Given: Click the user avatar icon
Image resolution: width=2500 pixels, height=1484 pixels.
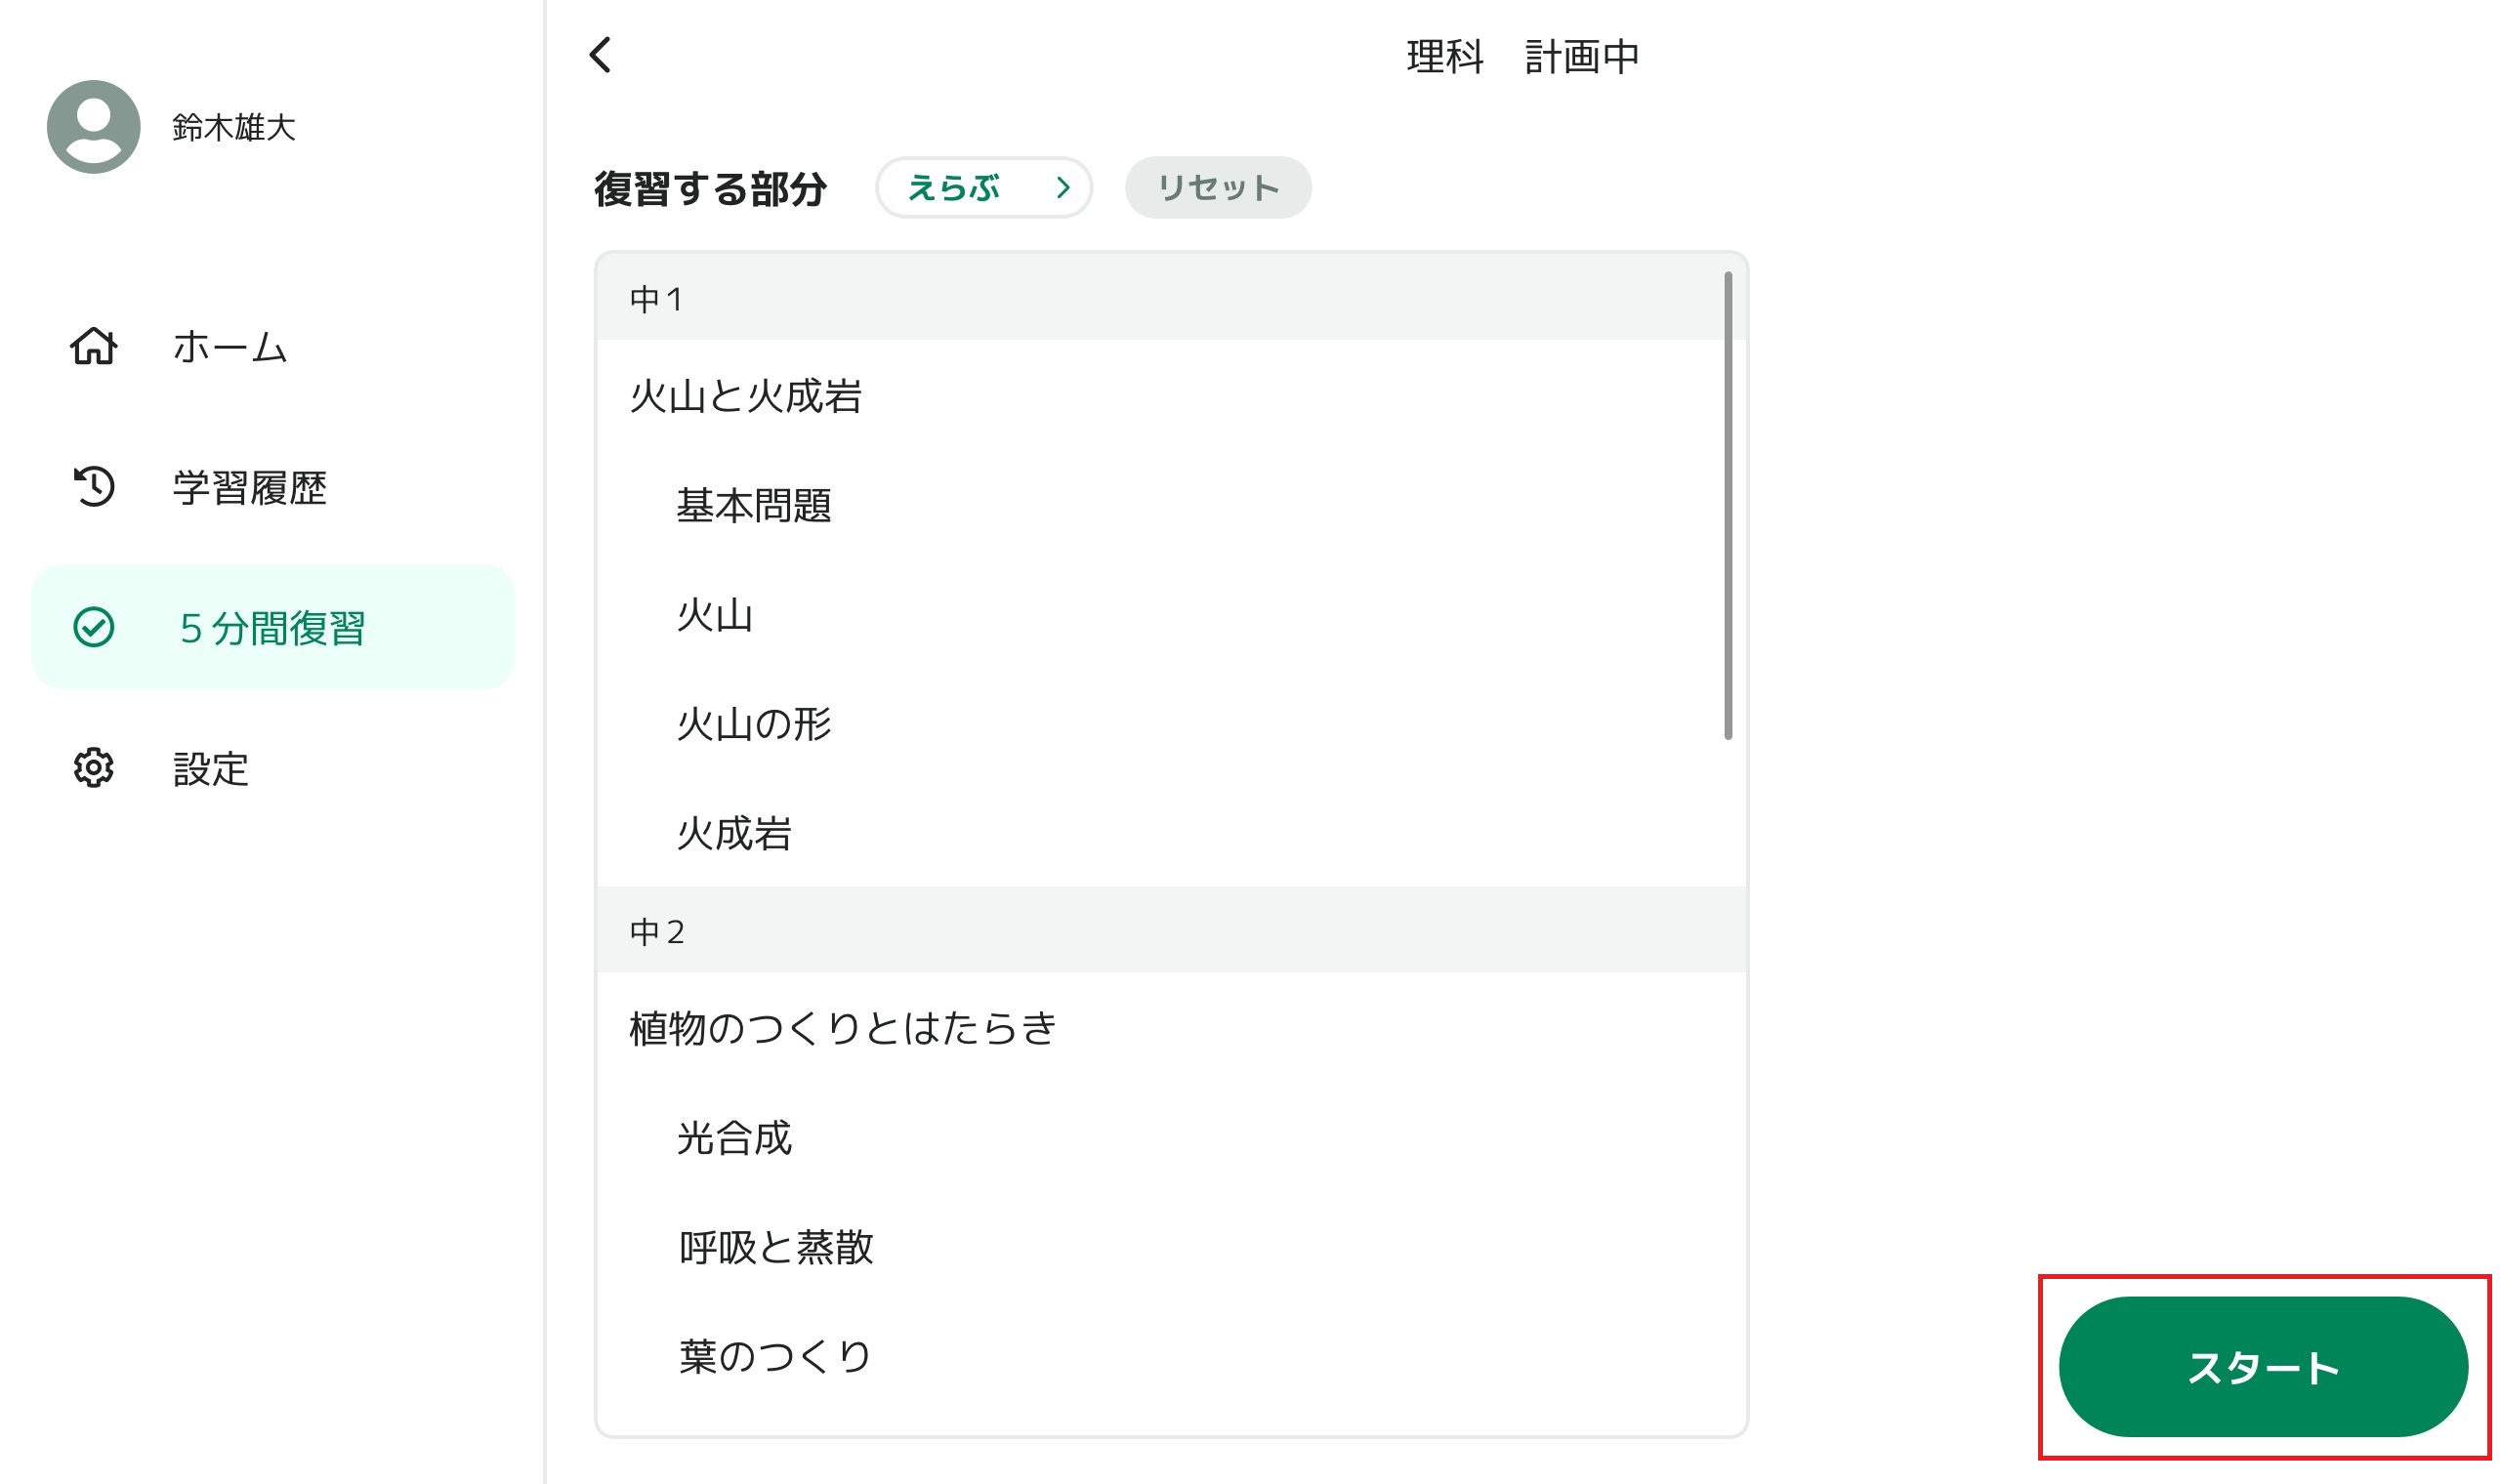Looking at the screenshot, I should 93,127.
